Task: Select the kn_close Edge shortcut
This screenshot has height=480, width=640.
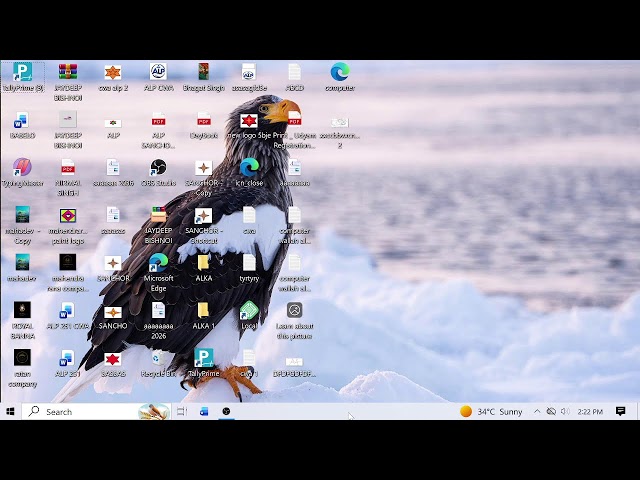Action: click(x=249, y=173)
